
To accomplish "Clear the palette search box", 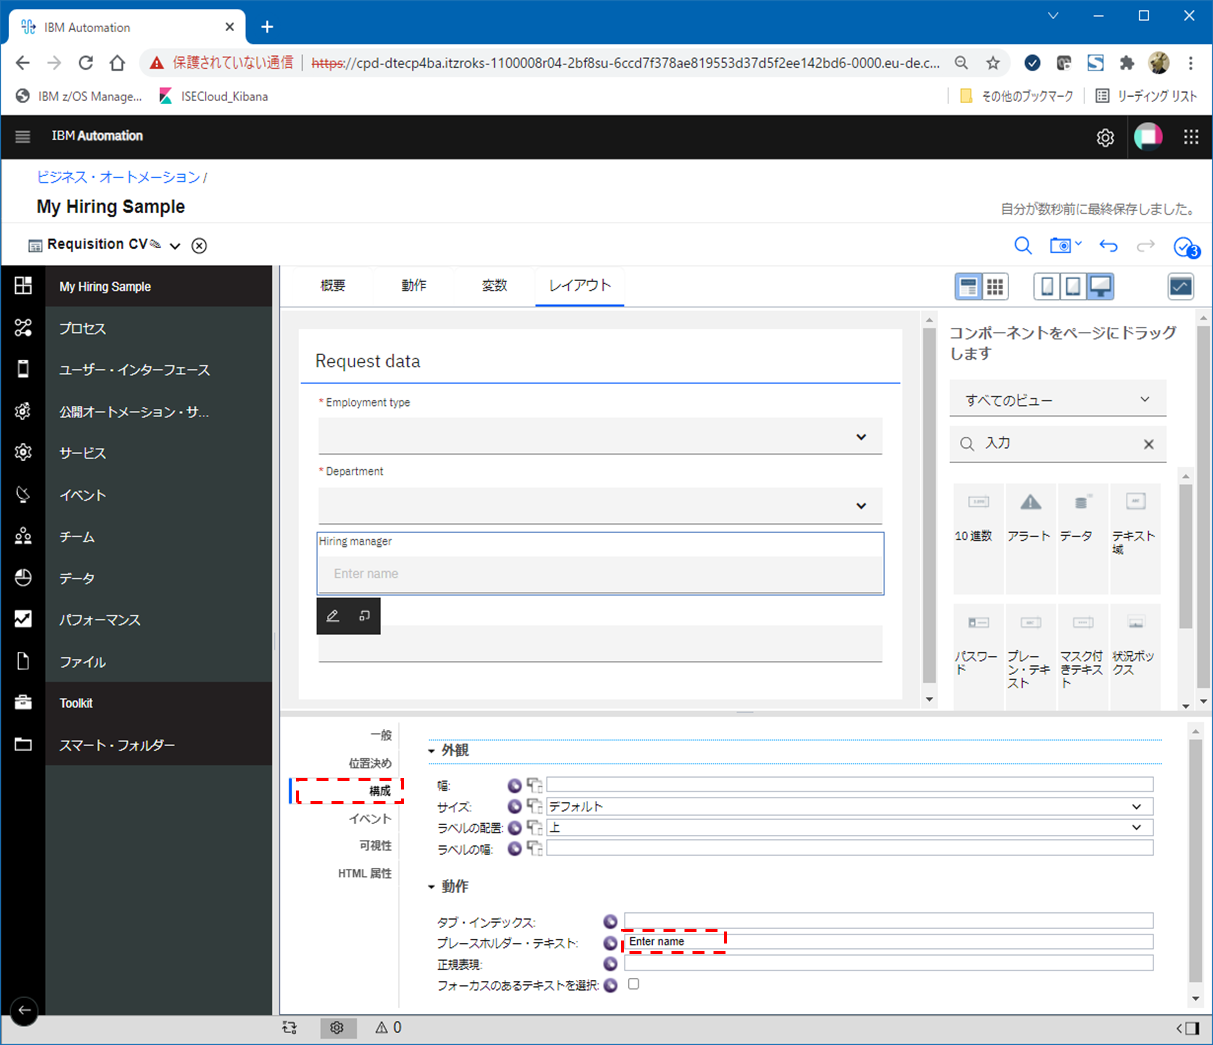I will click(1149, 444).
